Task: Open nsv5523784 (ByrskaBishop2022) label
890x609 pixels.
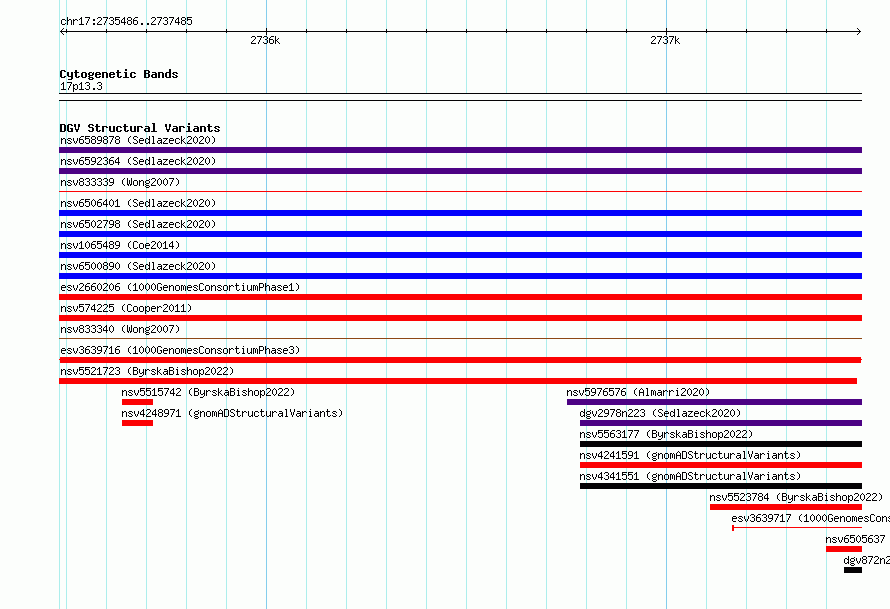Action: click(x=796, y=497)
